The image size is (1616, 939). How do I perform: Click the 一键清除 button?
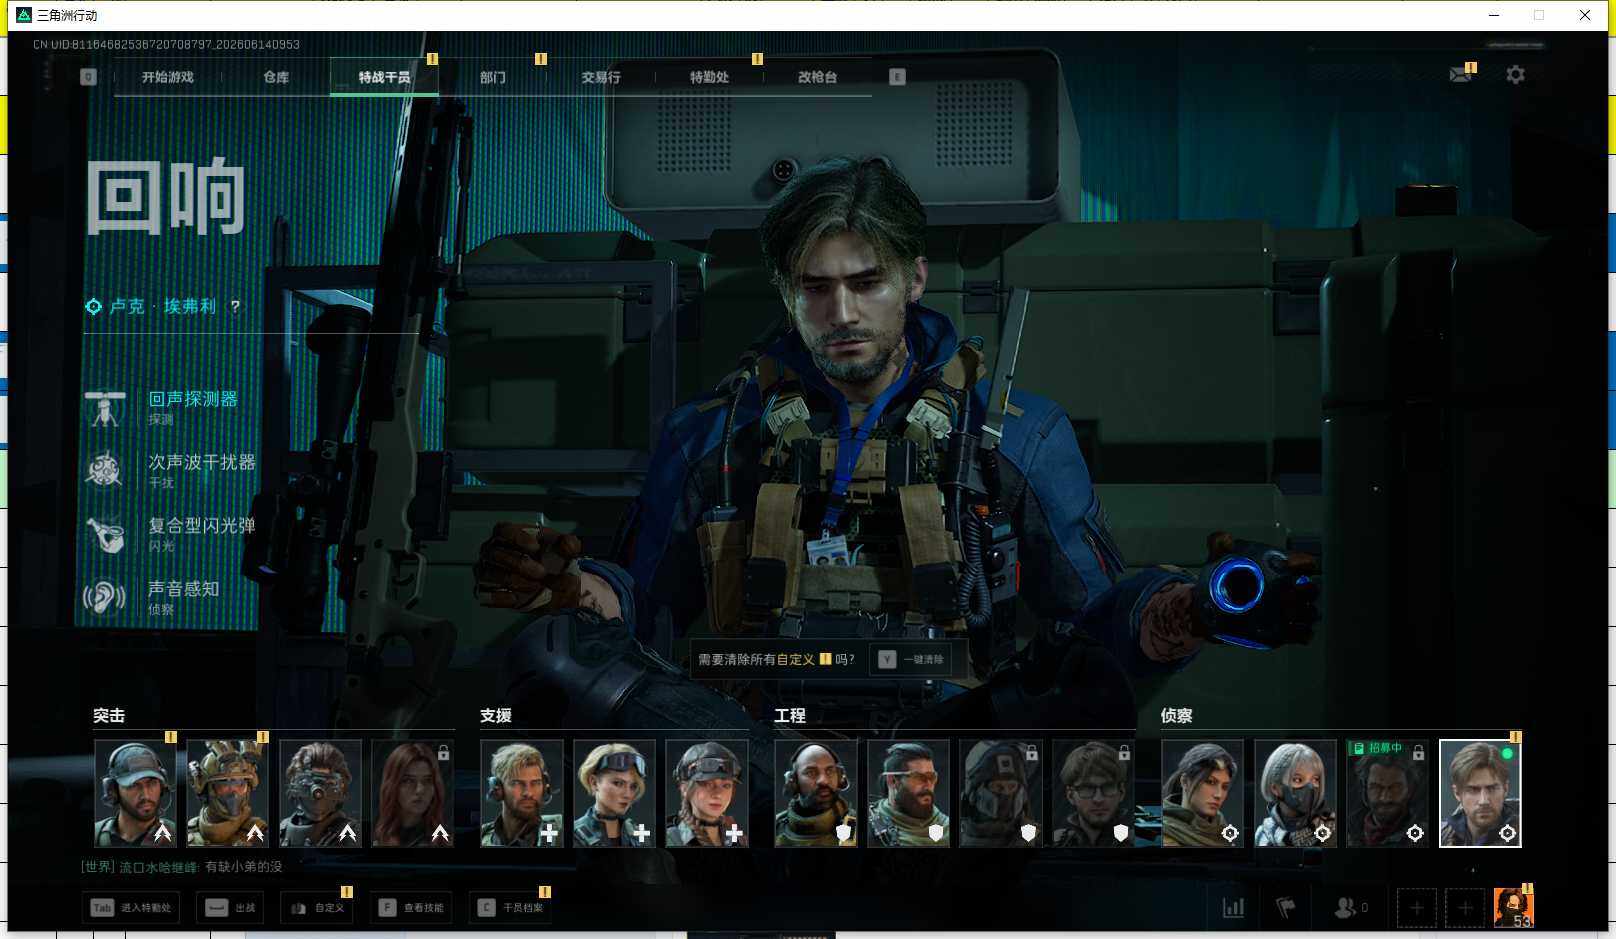point(911,659)
